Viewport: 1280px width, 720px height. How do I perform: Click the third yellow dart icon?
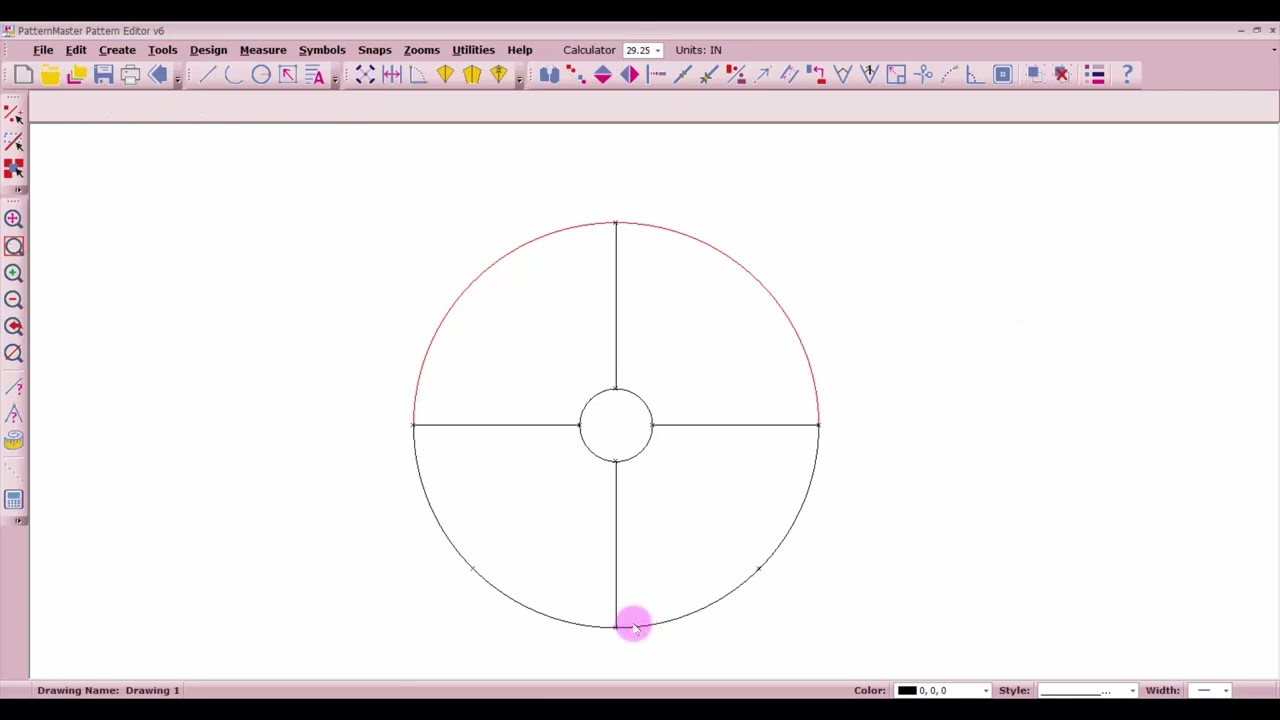[x=499, y=74]
